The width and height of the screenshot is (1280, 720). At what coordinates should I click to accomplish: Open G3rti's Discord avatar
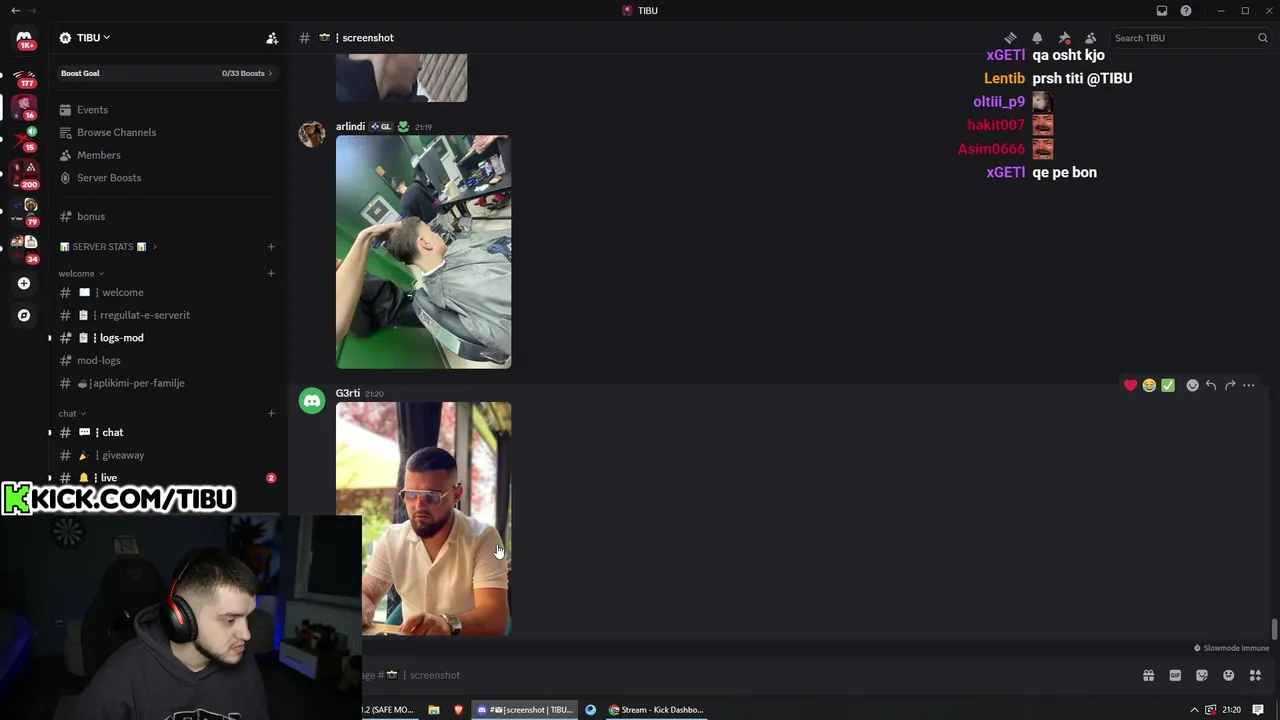click(312, 401)
